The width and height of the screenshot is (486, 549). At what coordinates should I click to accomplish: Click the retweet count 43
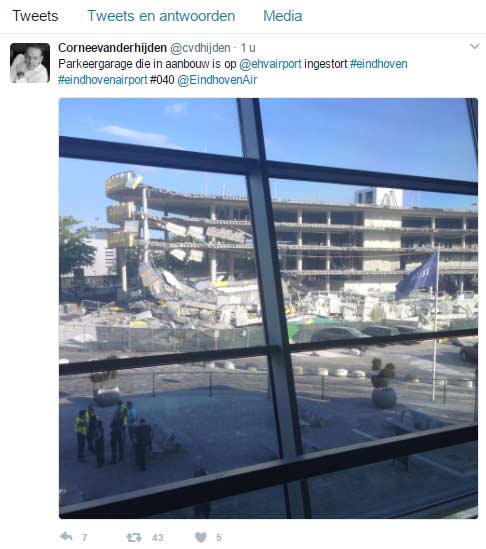click(x=158, y=537)
